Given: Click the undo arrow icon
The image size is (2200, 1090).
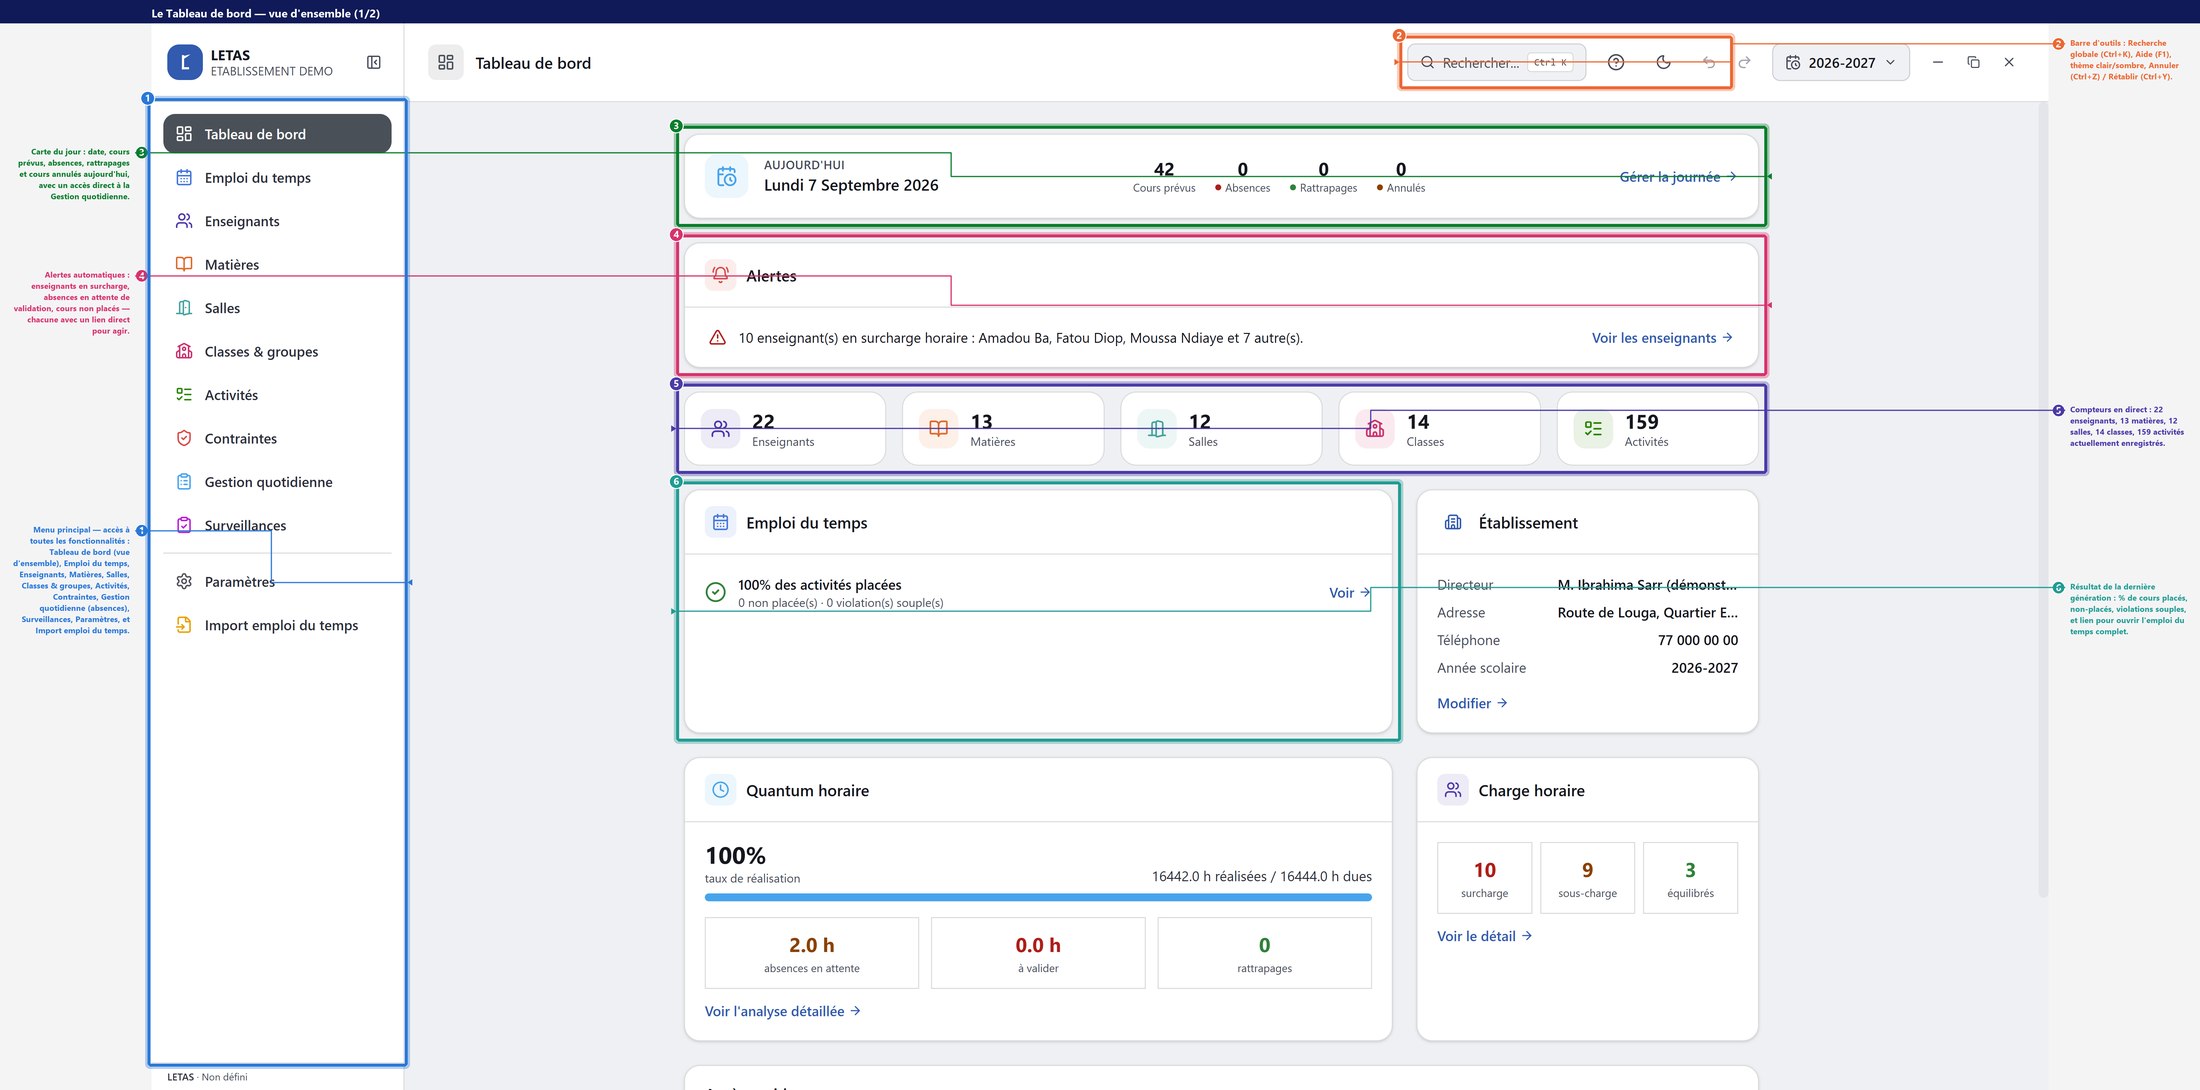Looking at the screenshot, I should (x=1709, y=62).
